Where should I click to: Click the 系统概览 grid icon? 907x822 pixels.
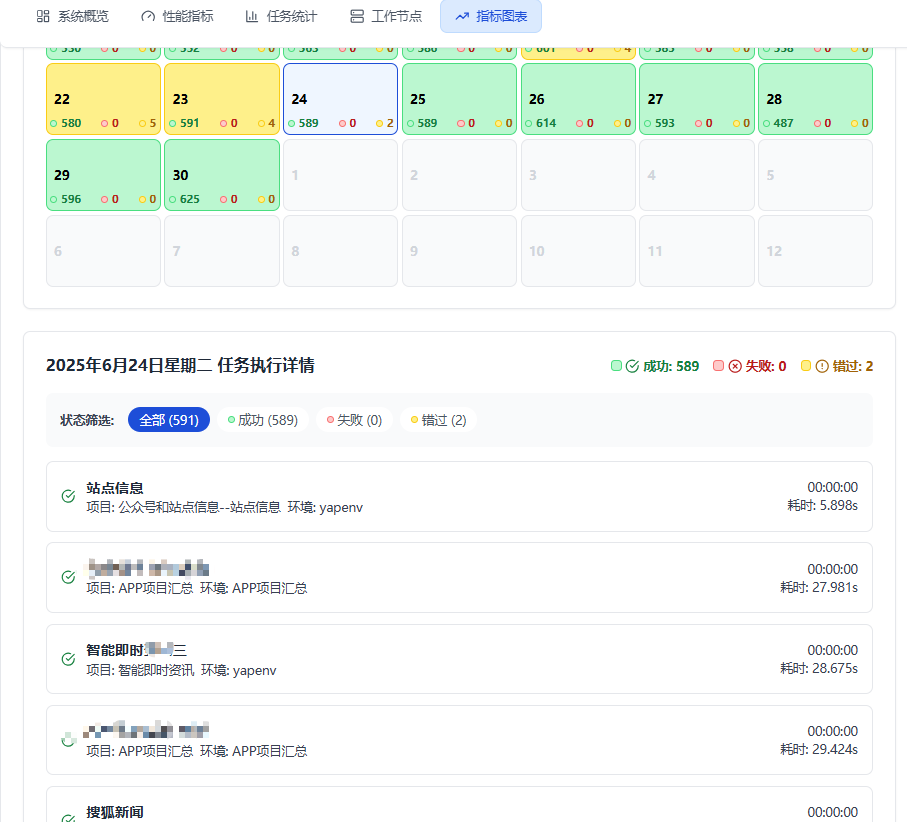(41, 16)
